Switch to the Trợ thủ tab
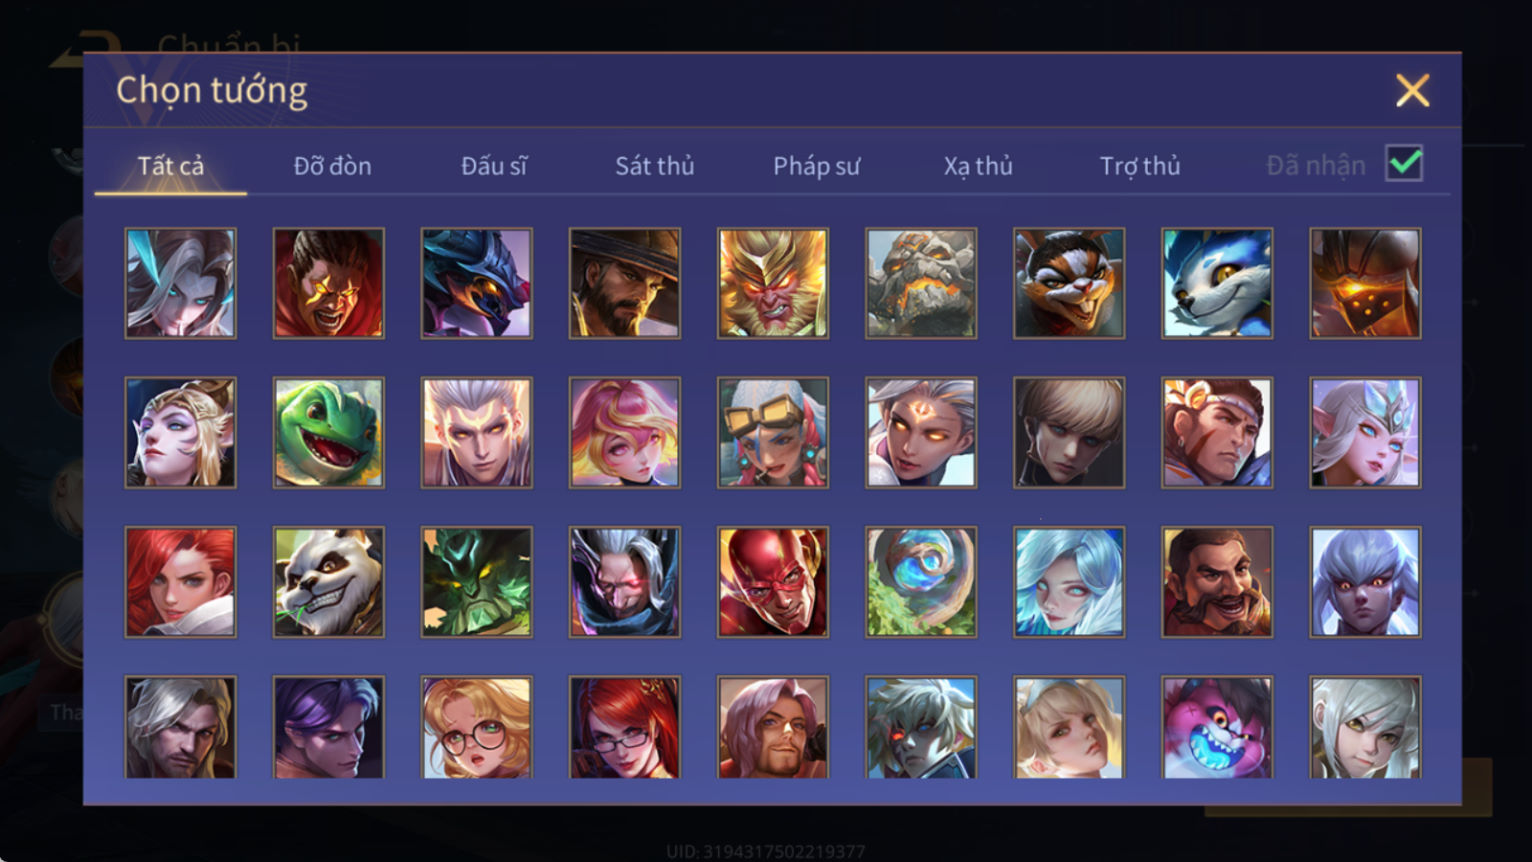This screenshot has height=862, width=1532. coord(1140,166)
